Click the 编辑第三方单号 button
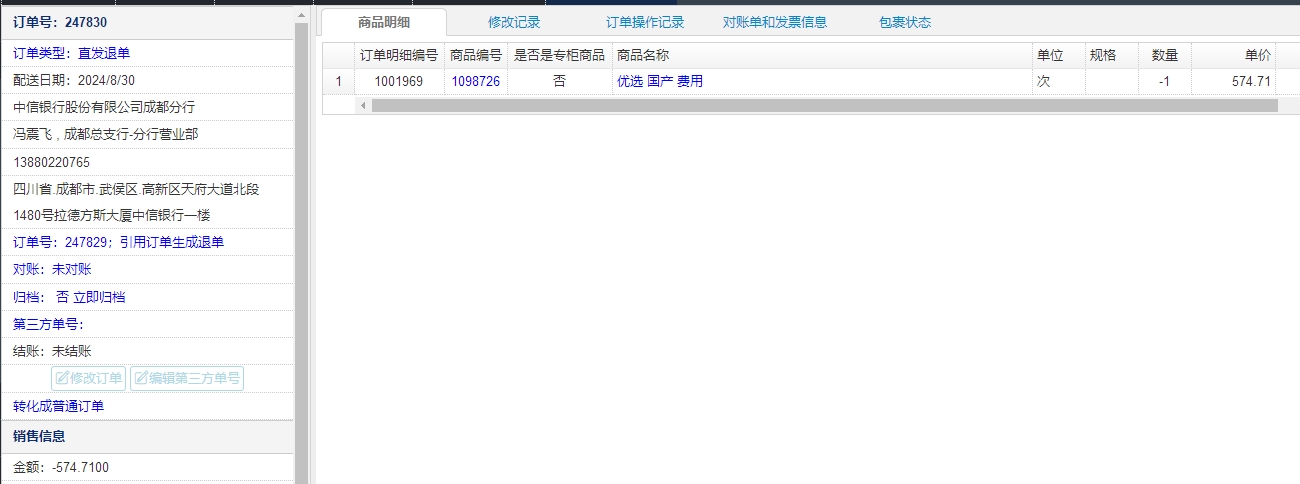Viewport: 1300px width, 484px height. pyautogui.click(x=187, y=378)
